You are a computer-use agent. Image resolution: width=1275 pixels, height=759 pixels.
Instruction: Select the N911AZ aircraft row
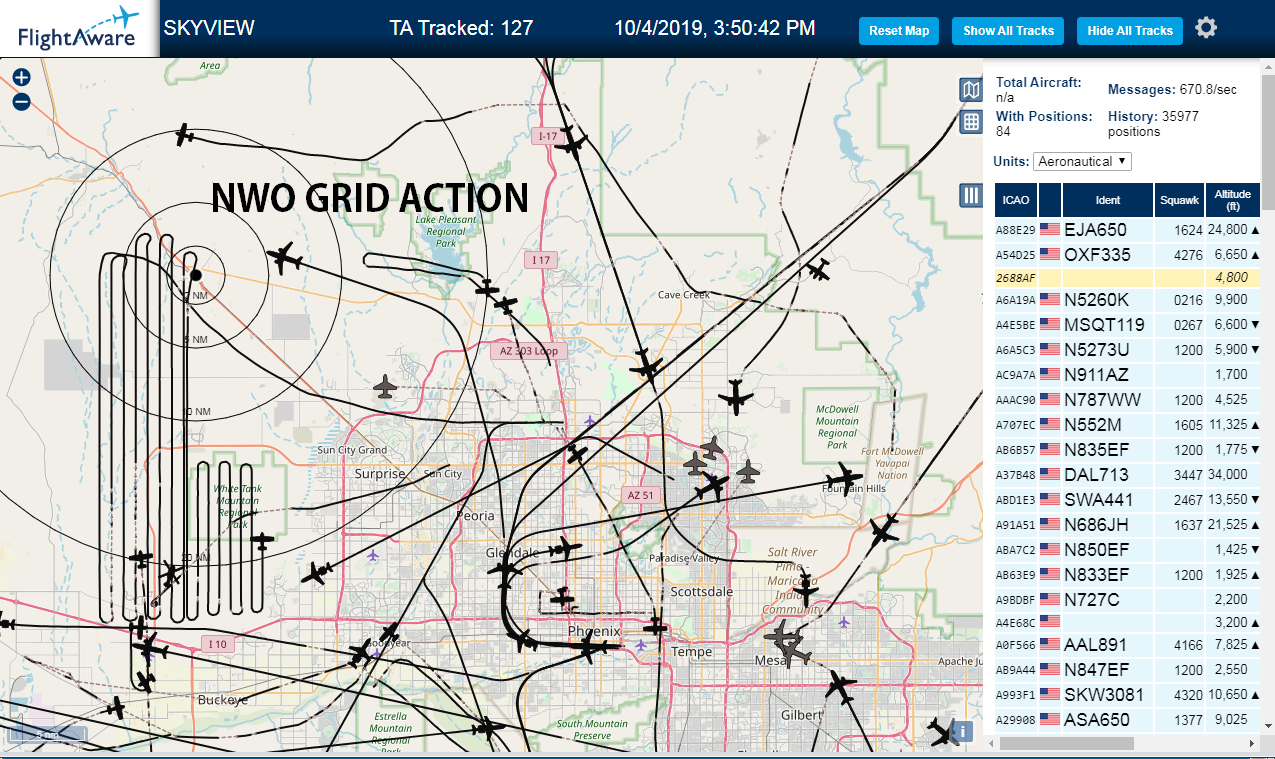(x=1128, y=374)
